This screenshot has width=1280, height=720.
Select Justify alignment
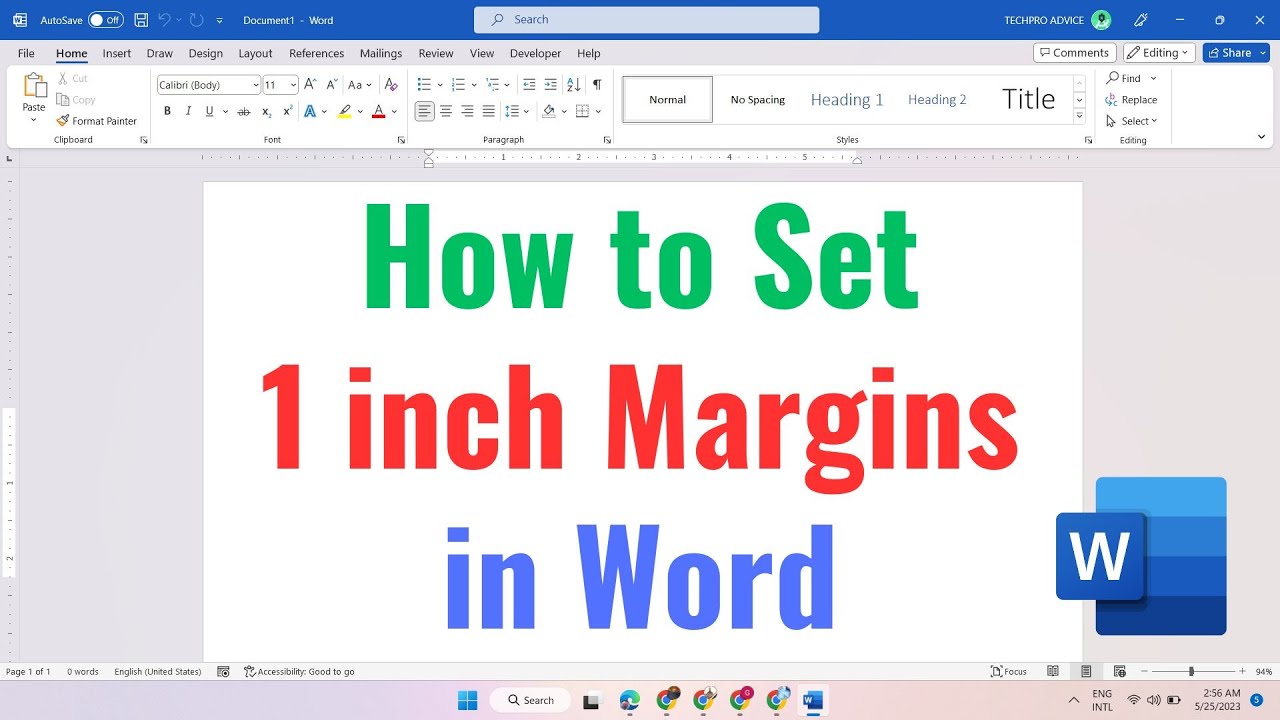point(488,111)
